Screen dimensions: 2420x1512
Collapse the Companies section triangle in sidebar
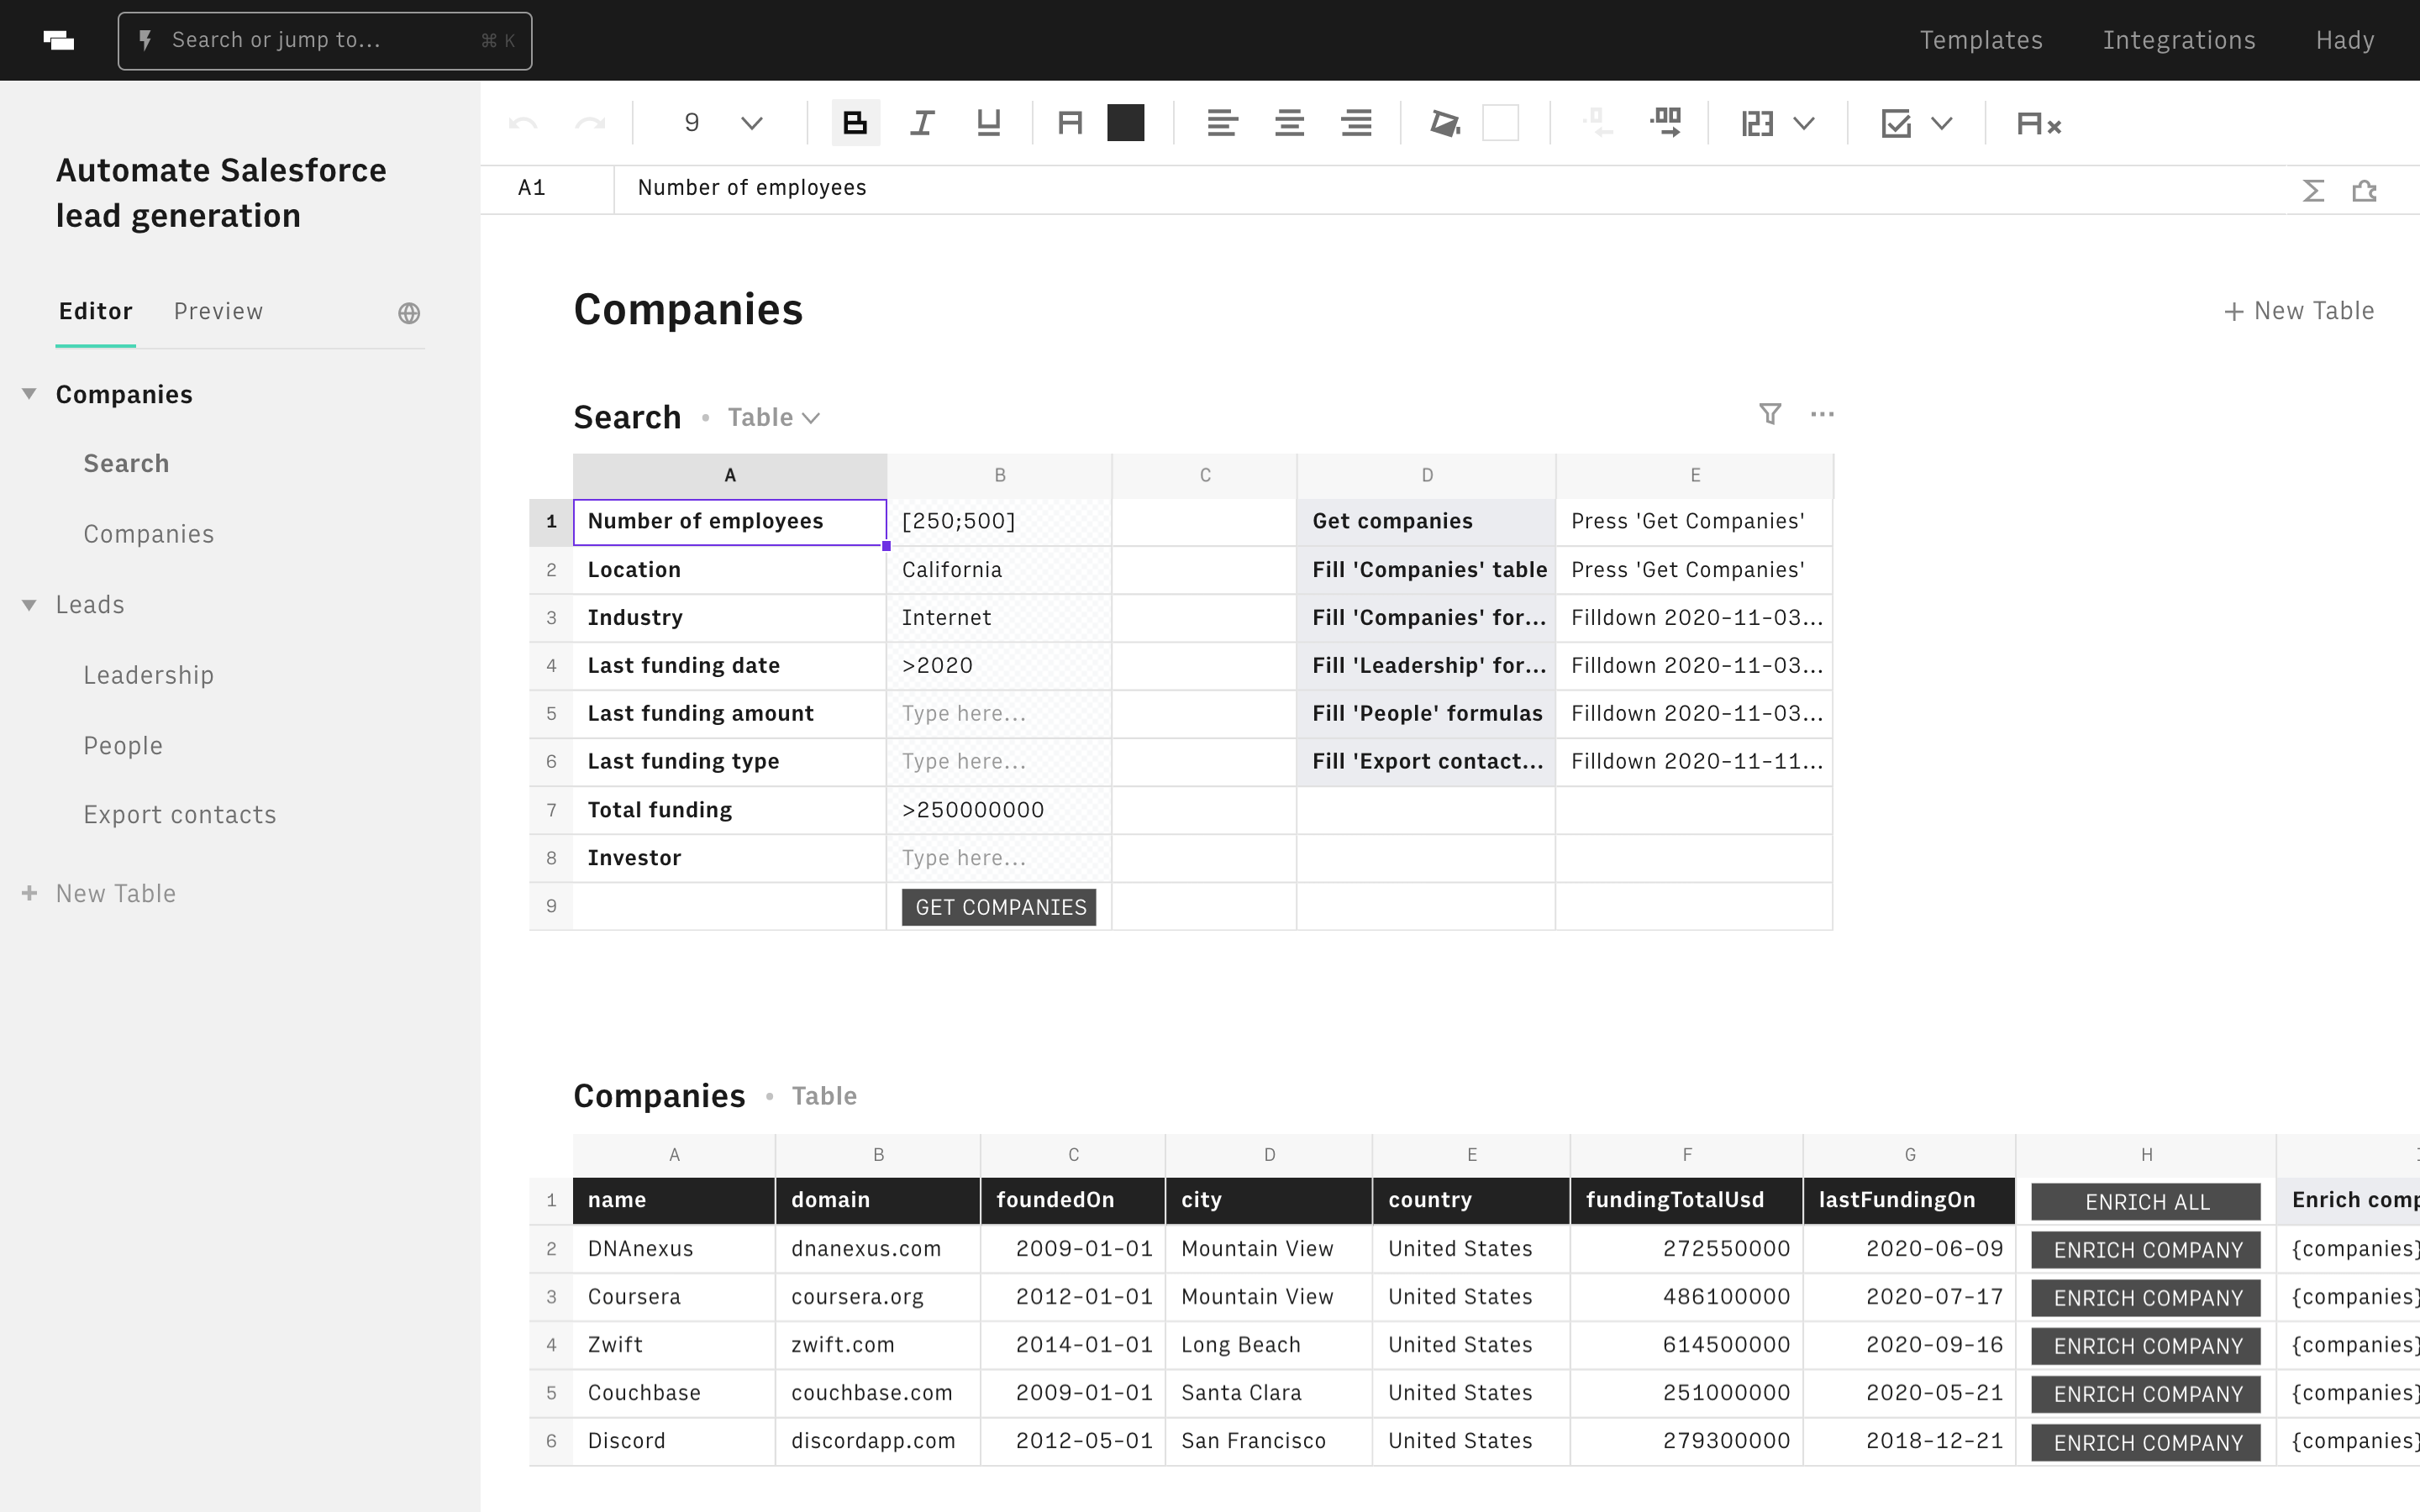coord(29,394)
